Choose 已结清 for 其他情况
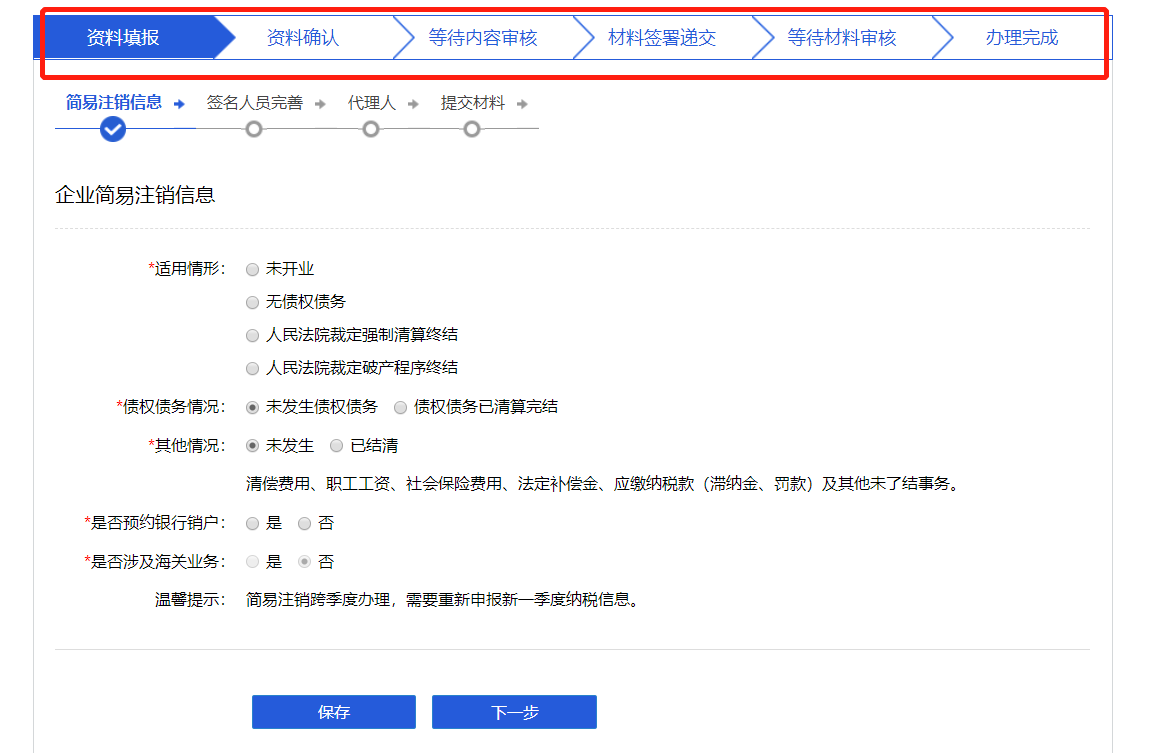Viewport: 1167px width, 753px height. pyautogui.click(x=337, y=446)
